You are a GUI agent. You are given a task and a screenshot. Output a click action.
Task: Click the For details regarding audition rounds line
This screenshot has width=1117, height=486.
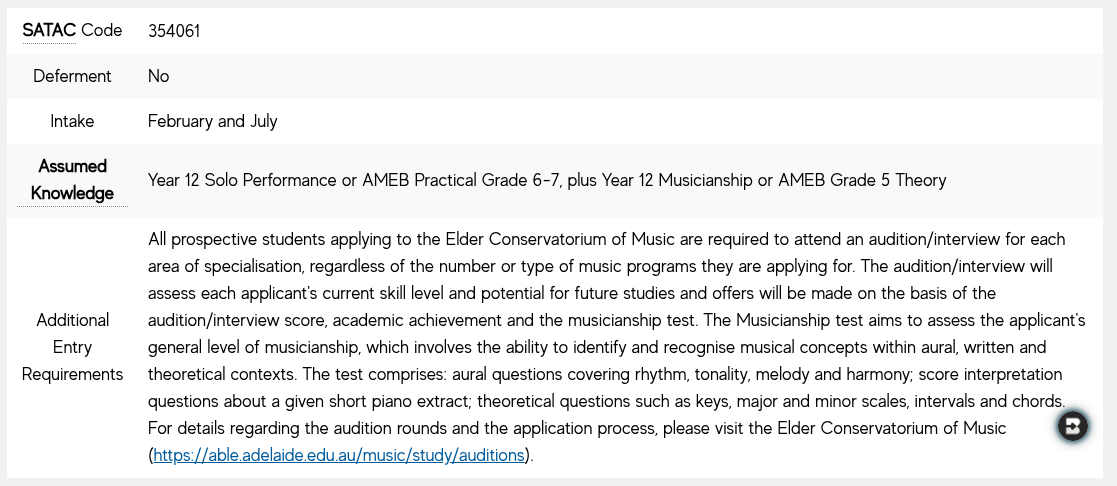coord(577,428)
